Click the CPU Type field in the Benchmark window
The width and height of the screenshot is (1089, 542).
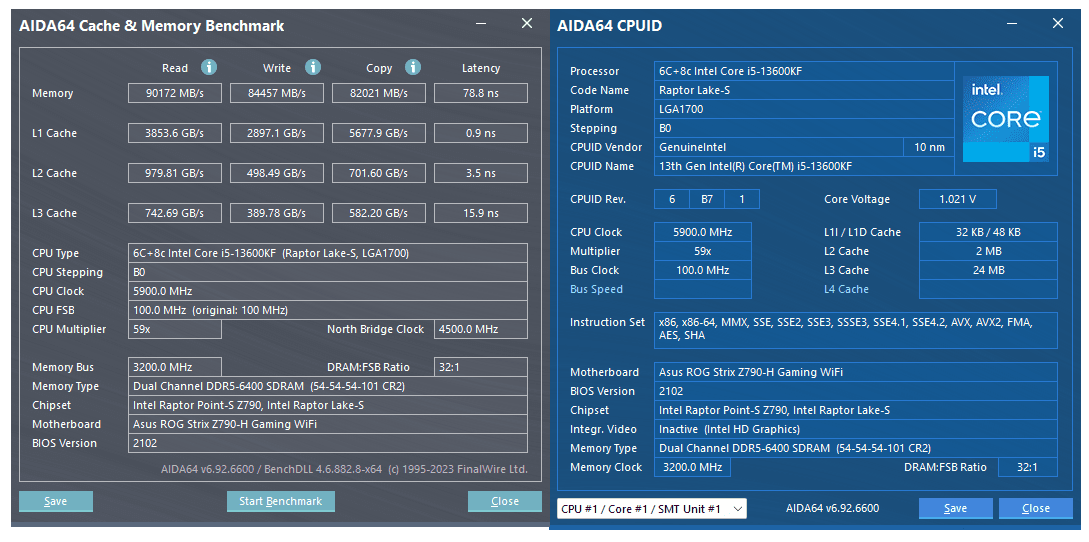click(x=328, y=253)
